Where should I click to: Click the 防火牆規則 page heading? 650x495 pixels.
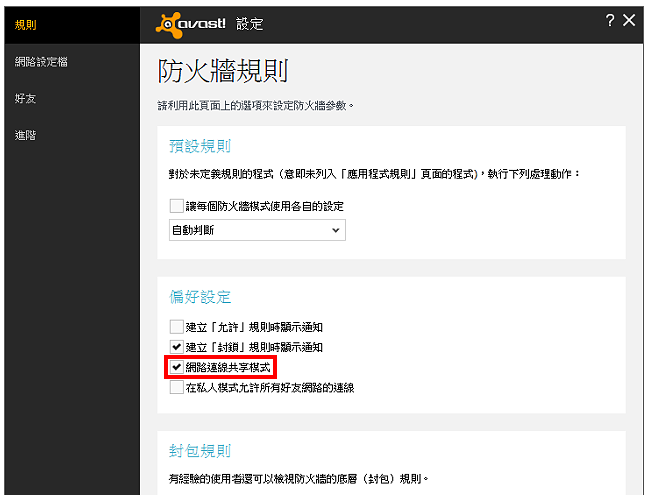click(x=223, y=71)
